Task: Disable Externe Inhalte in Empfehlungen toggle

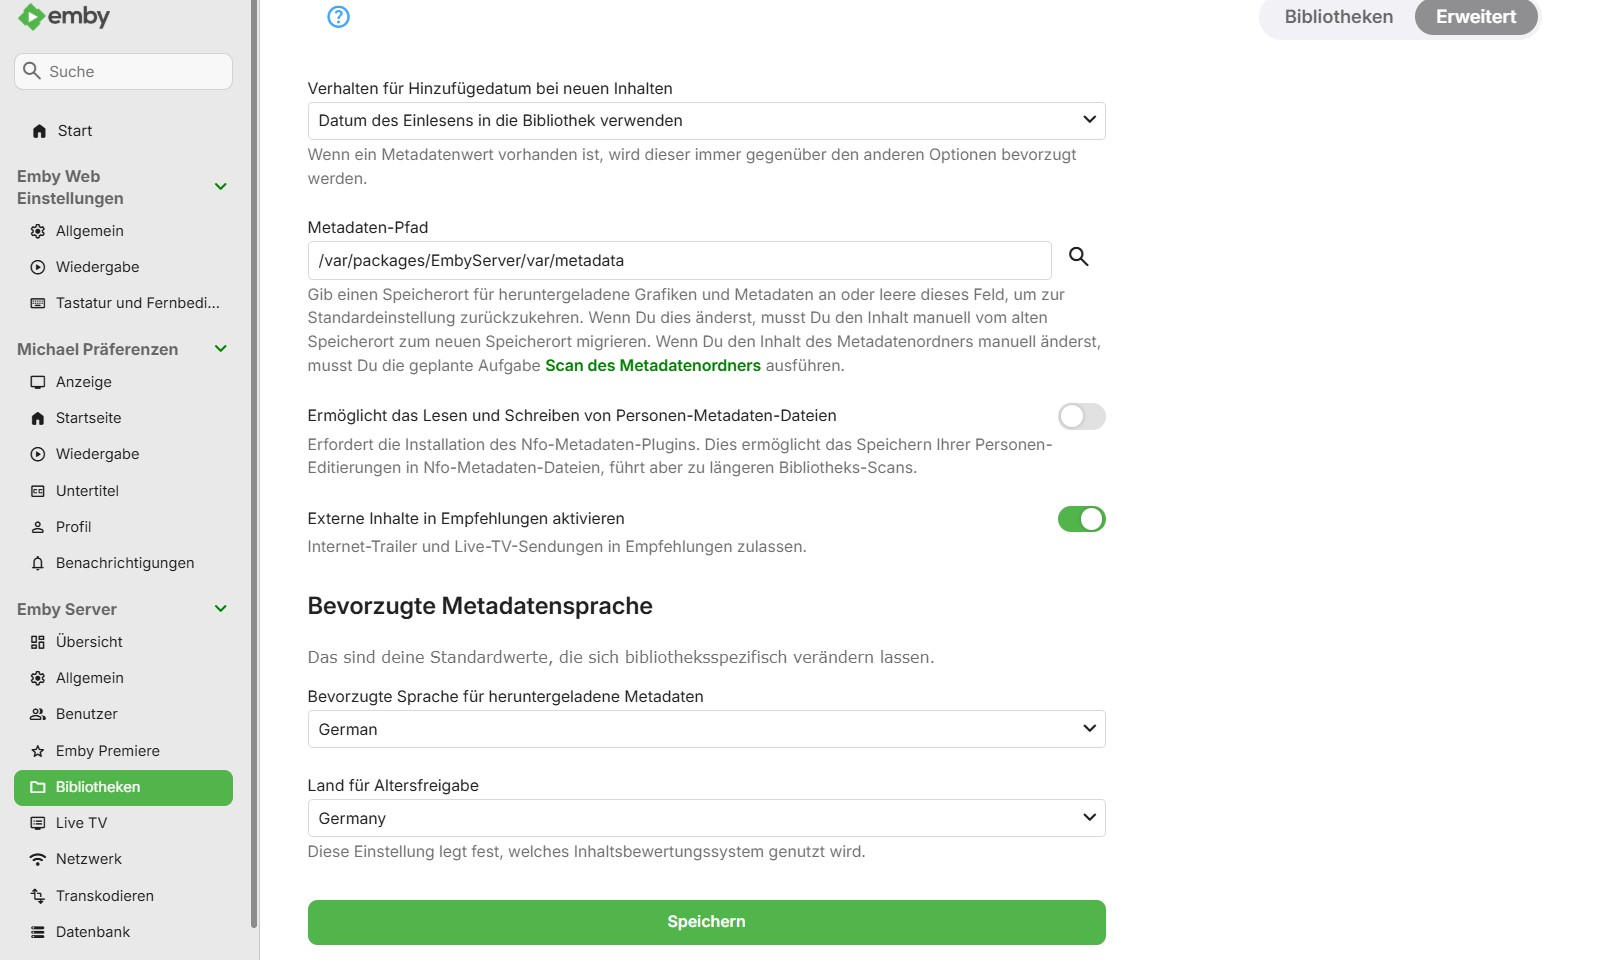Action: [1081, 519]
